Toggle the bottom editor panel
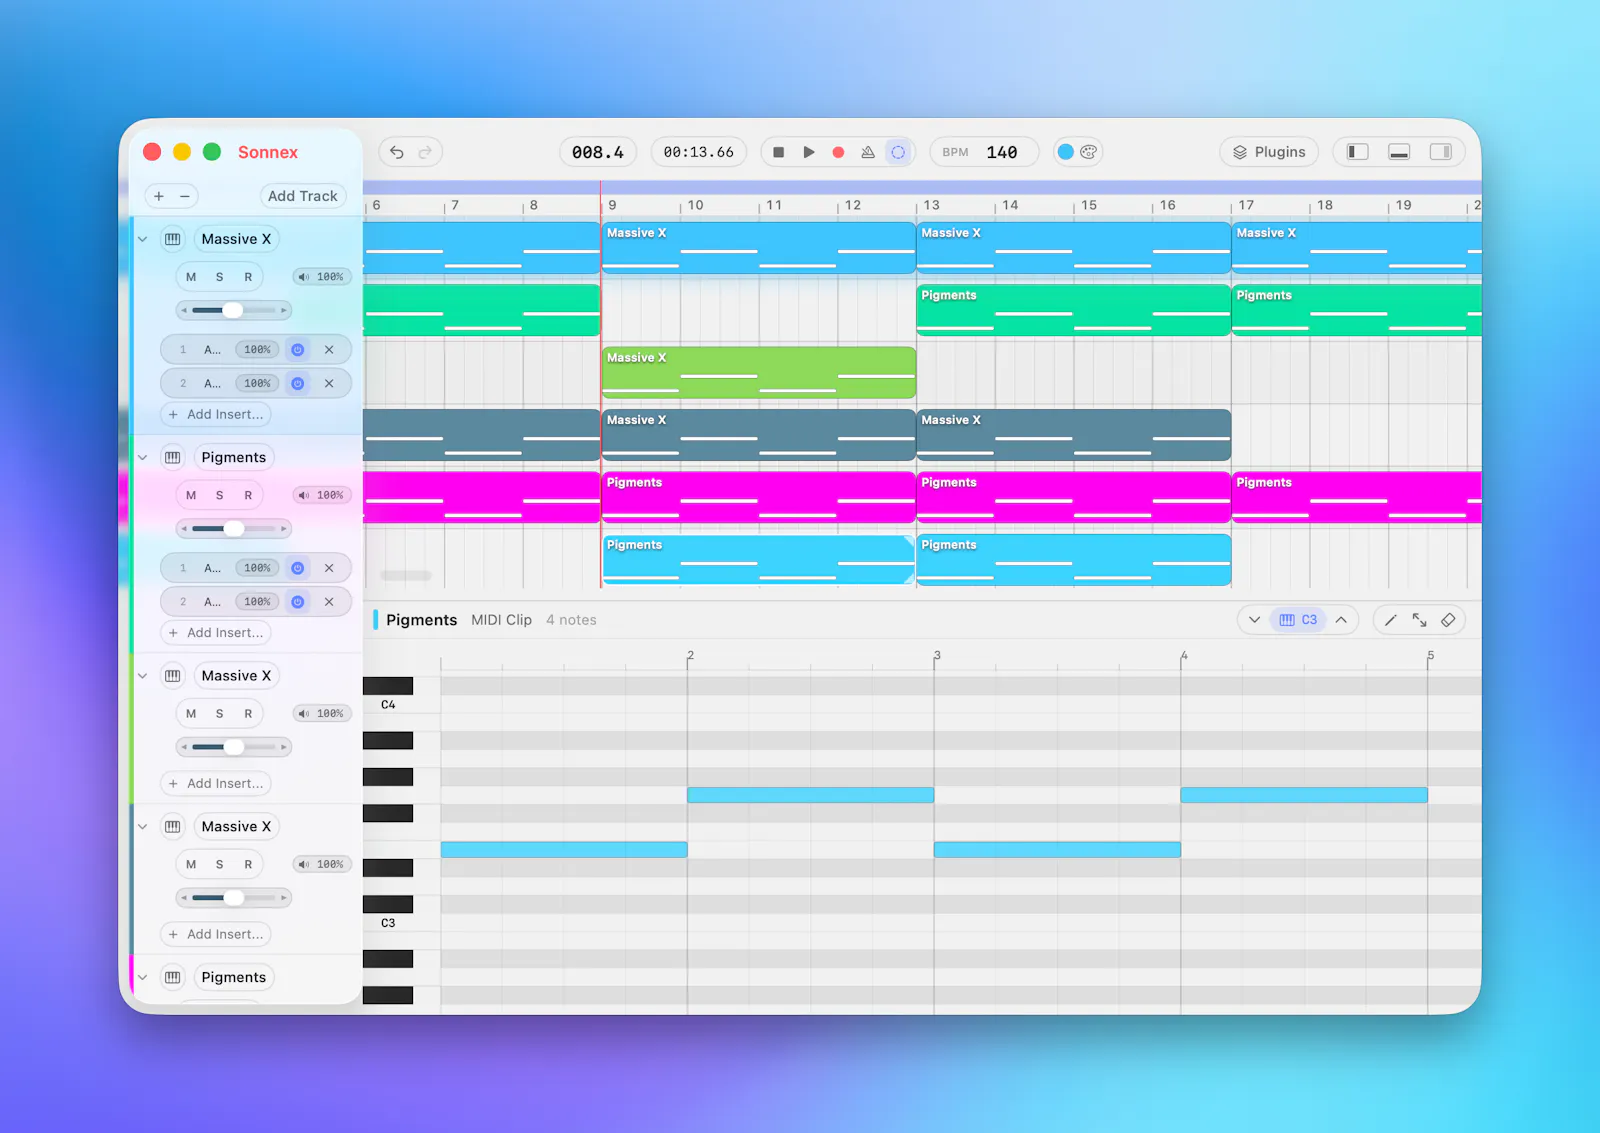The width and height of the screenshot is (1600, 1133). (x=1399, y=152)
